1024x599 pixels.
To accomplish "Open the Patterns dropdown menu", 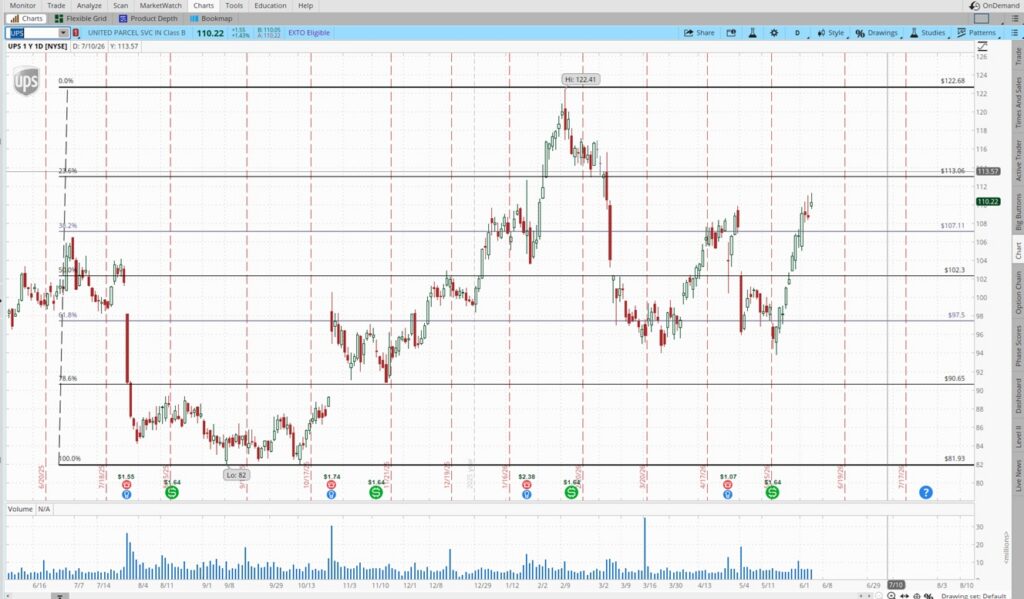I will (x=977, y=33).
